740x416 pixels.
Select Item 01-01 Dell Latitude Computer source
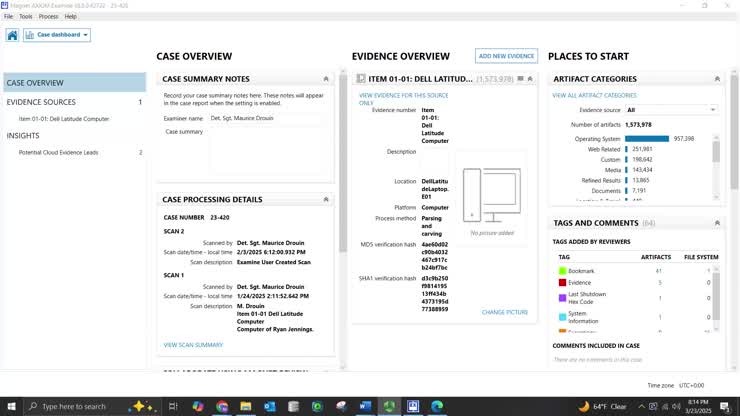[x=64, y=119]
